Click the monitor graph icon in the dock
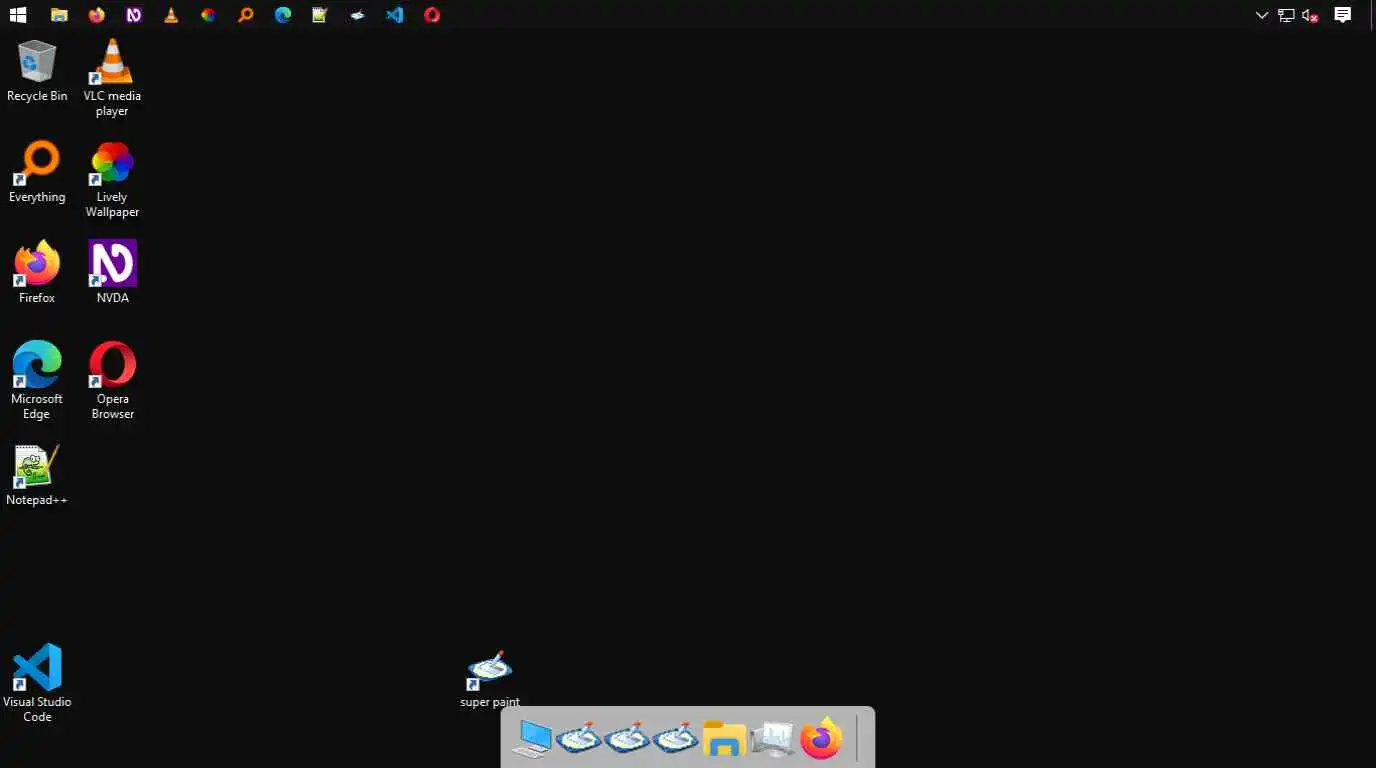Image resolution: width=1376 pixels, height=768 pixels. [772, 739]
